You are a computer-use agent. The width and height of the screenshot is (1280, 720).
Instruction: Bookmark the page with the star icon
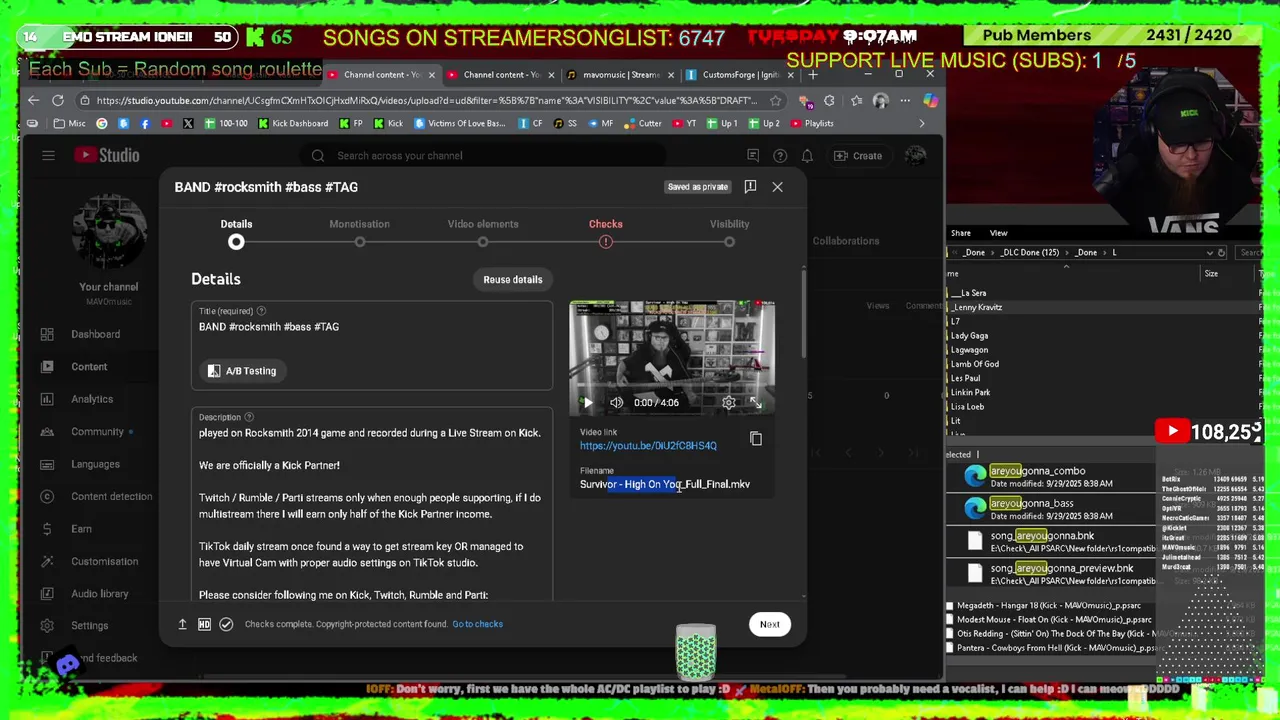(776, 100)
